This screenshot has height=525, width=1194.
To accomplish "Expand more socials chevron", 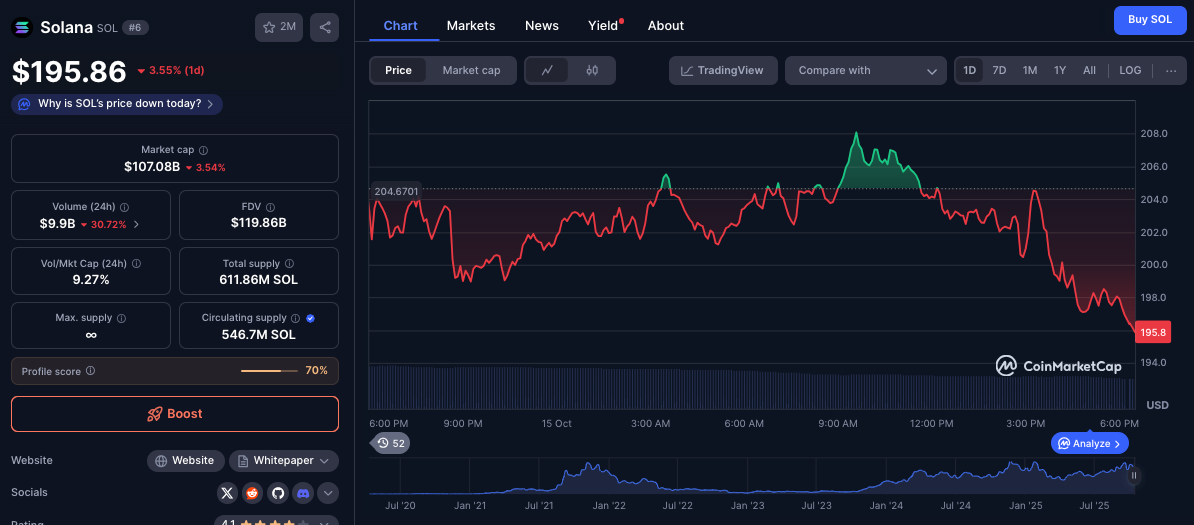I will point(328,492).
